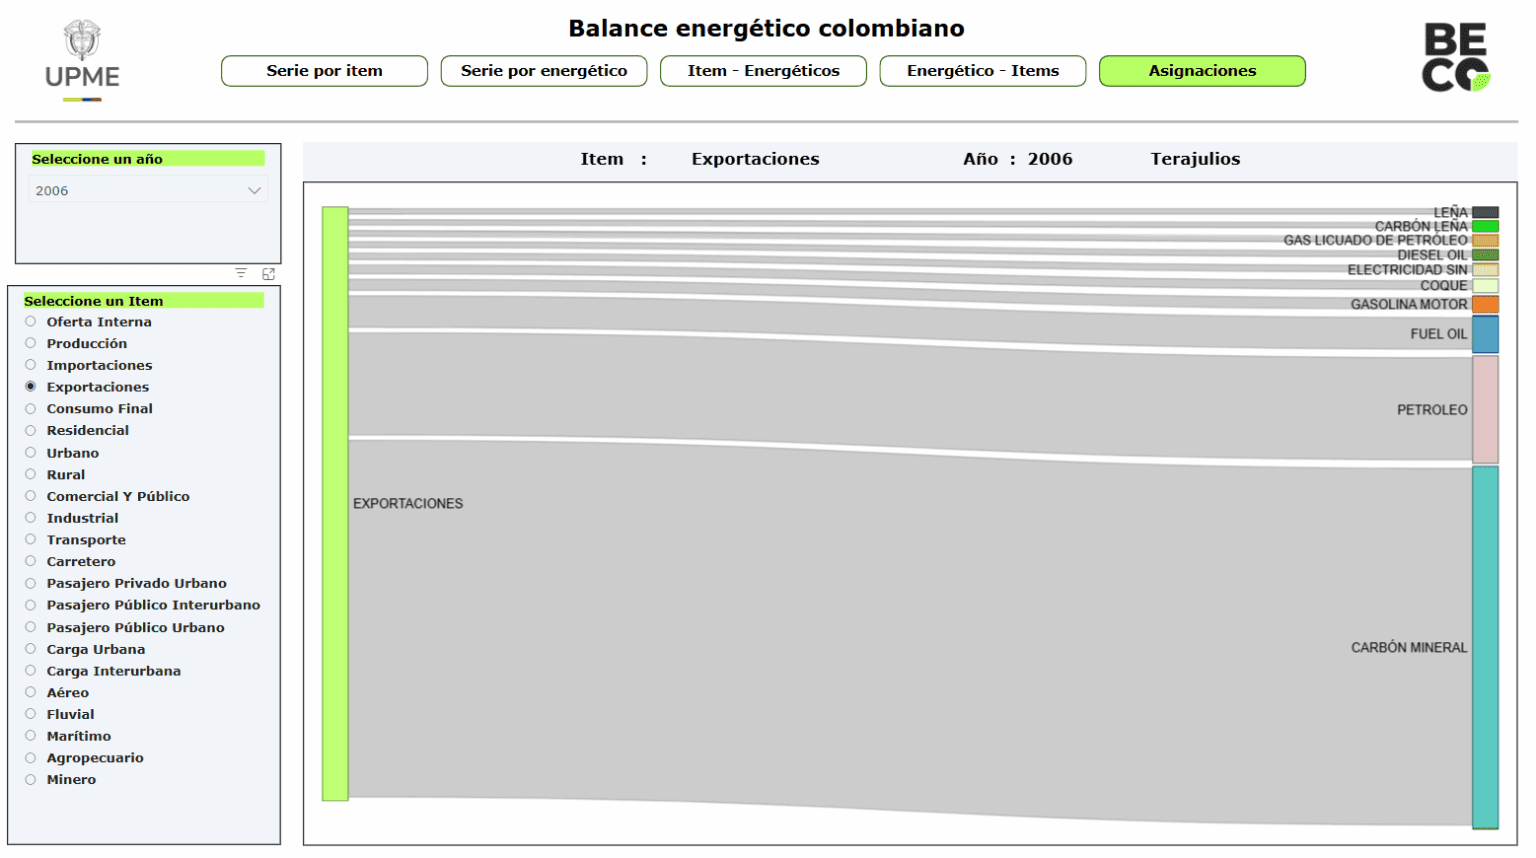Screen dimensions: 1536x858
Task: Go to the Item - Energéticos view
Action: 763,71
